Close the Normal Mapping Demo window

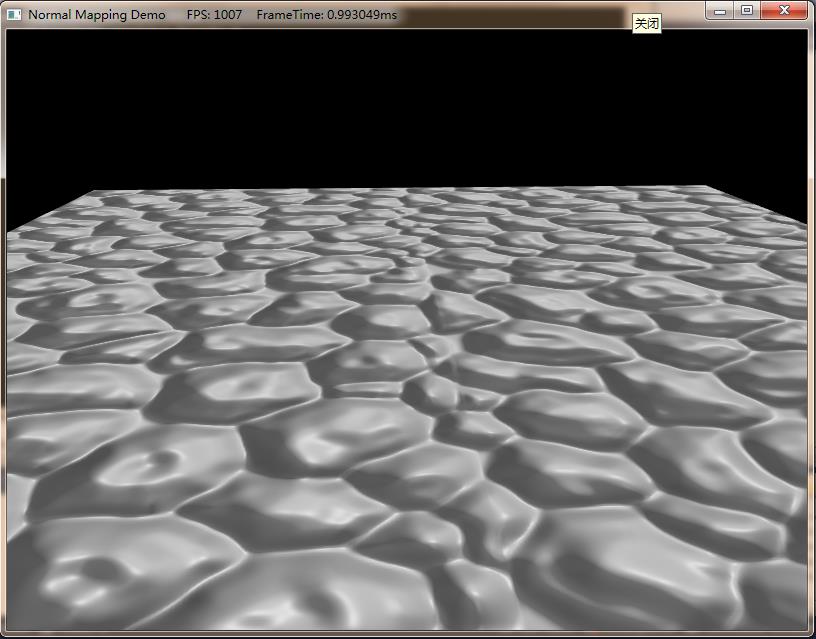[783, 10]
